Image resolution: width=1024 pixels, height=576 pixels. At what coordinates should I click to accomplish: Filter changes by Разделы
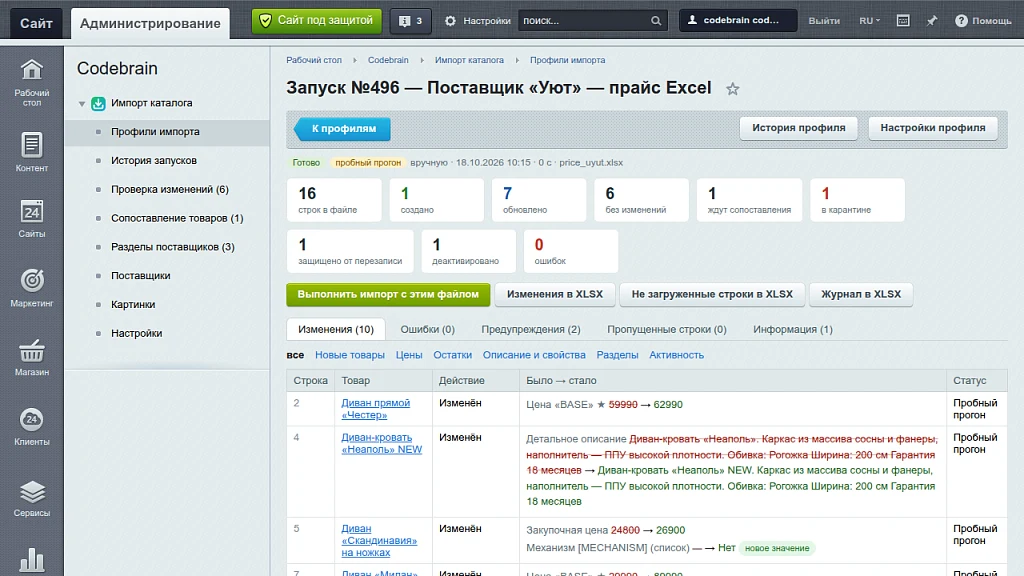click(617, 355)
